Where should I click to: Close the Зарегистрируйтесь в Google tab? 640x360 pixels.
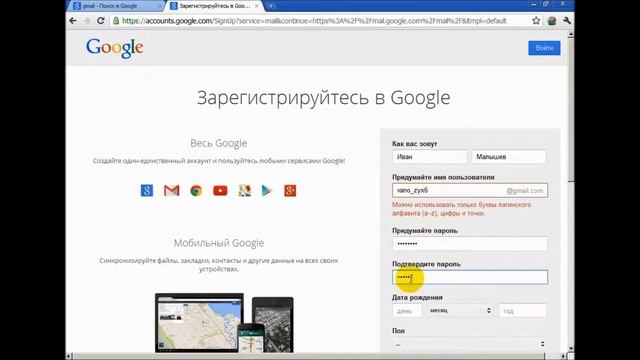256,6
